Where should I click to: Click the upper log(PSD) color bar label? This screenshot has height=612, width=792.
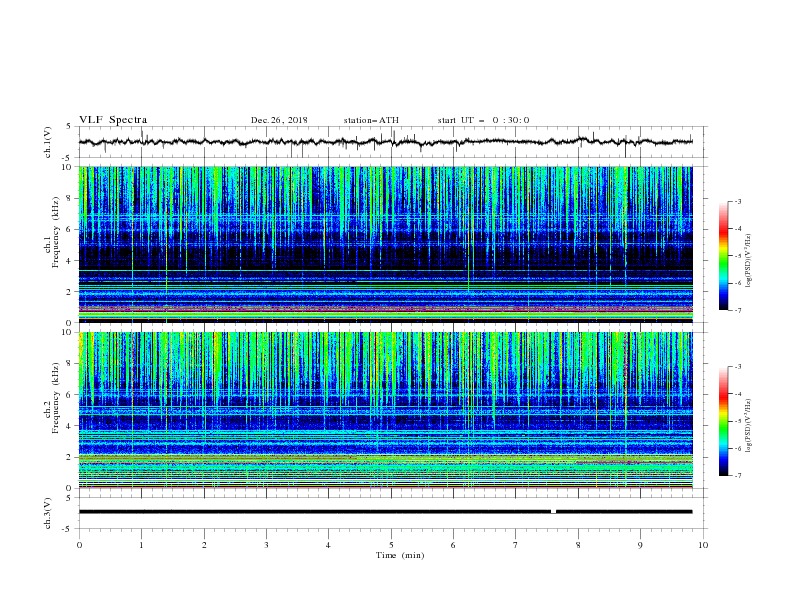click(749, 261)
